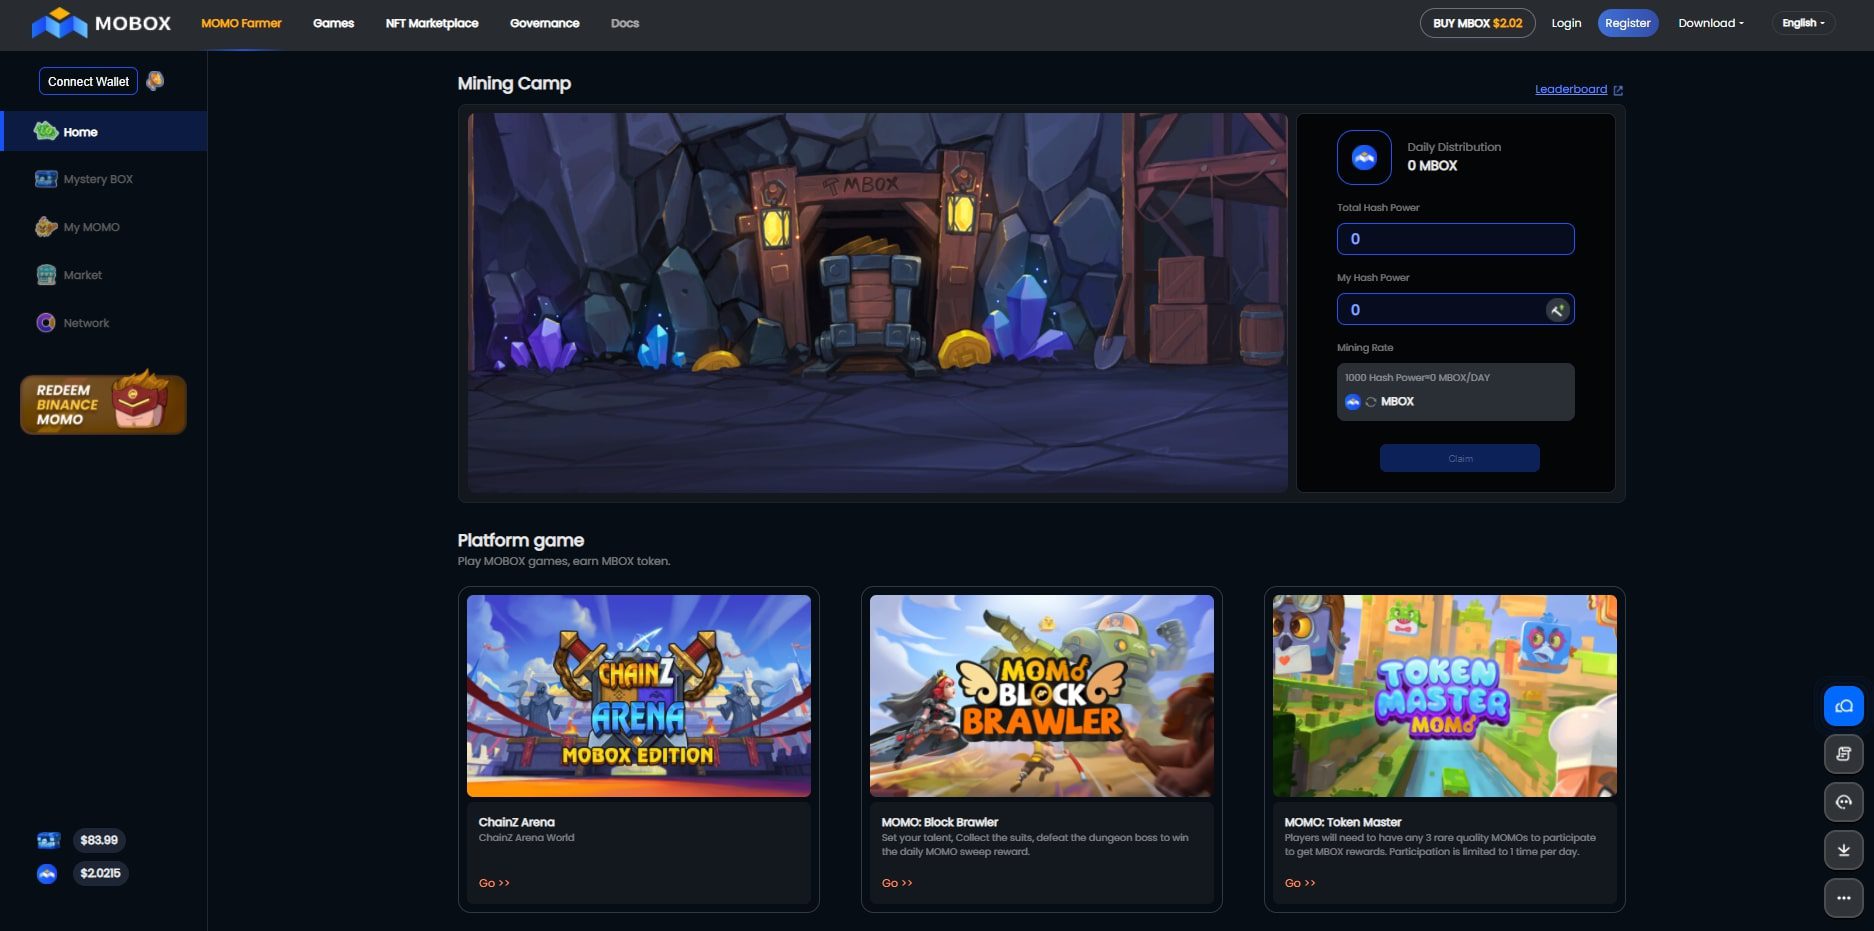
Task: Click the refresh icon beside MBOX in Mining Rate
Action: (x=1371, y=402)
